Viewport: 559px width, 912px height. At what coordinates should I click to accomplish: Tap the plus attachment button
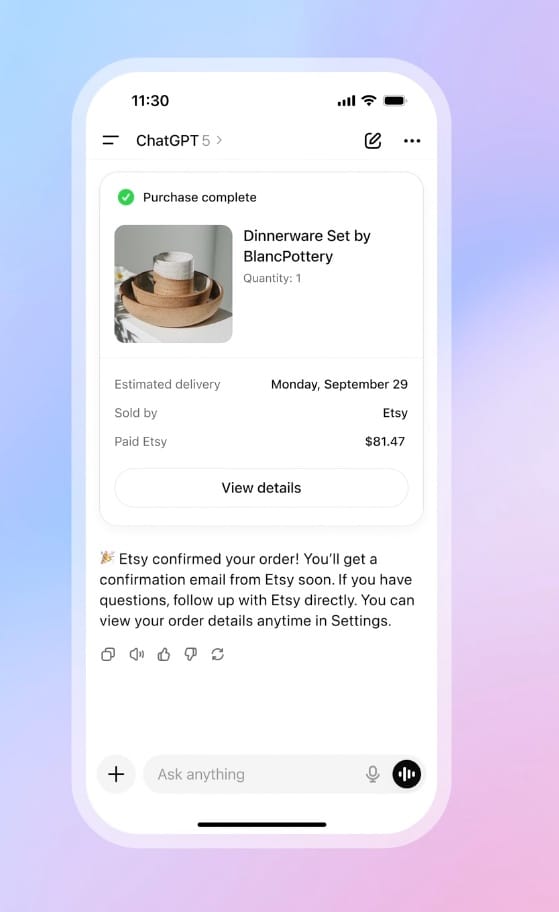[x=116, y=774]
